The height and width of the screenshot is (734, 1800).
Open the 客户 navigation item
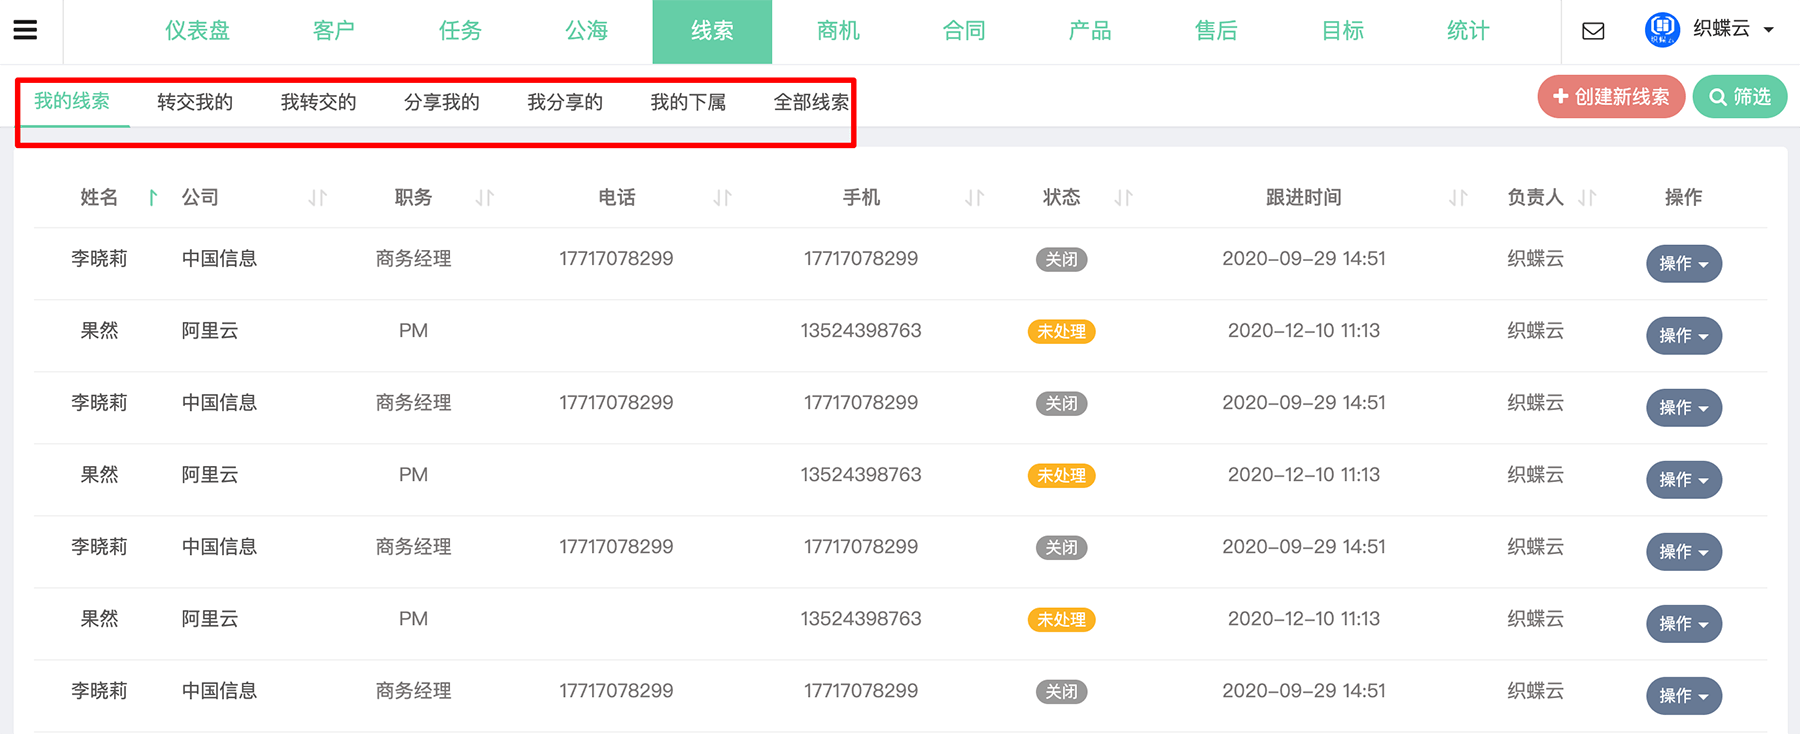pos(333,31)
